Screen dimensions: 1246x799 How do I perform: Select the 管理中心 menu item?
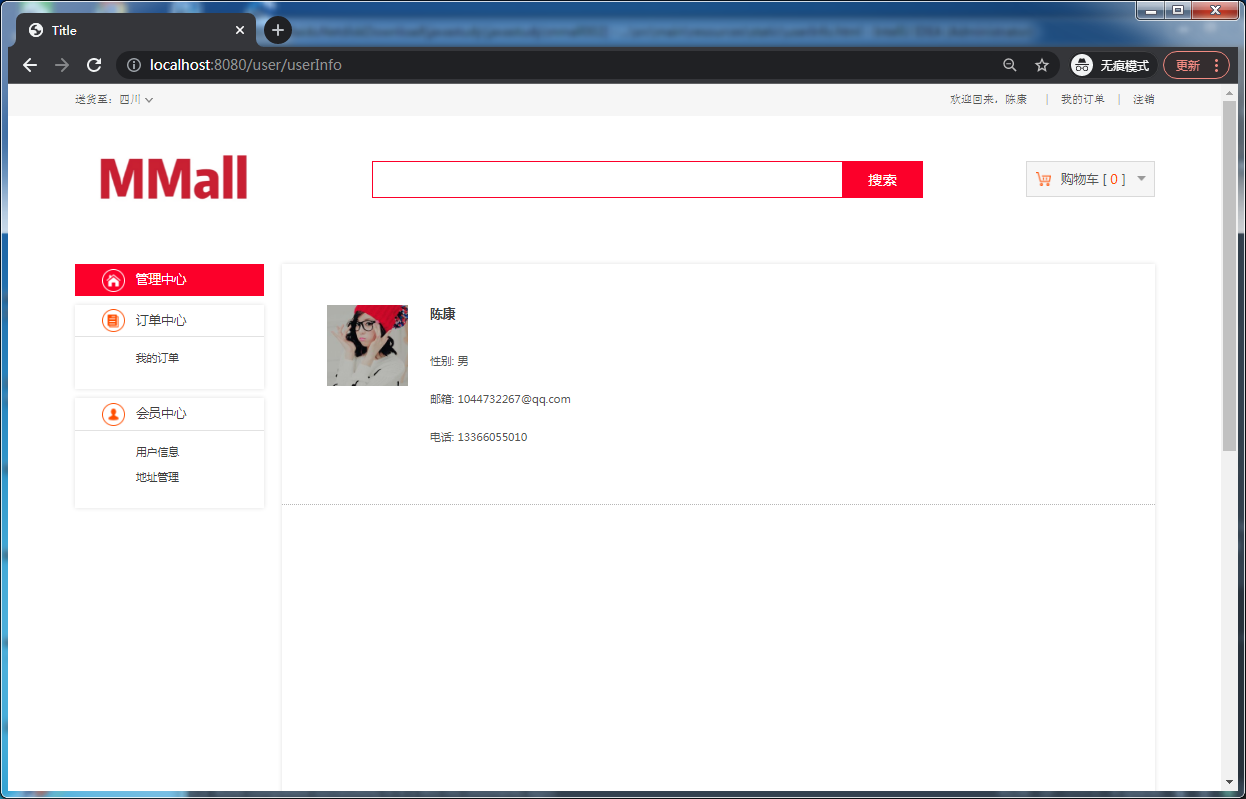tap(169, 280)
